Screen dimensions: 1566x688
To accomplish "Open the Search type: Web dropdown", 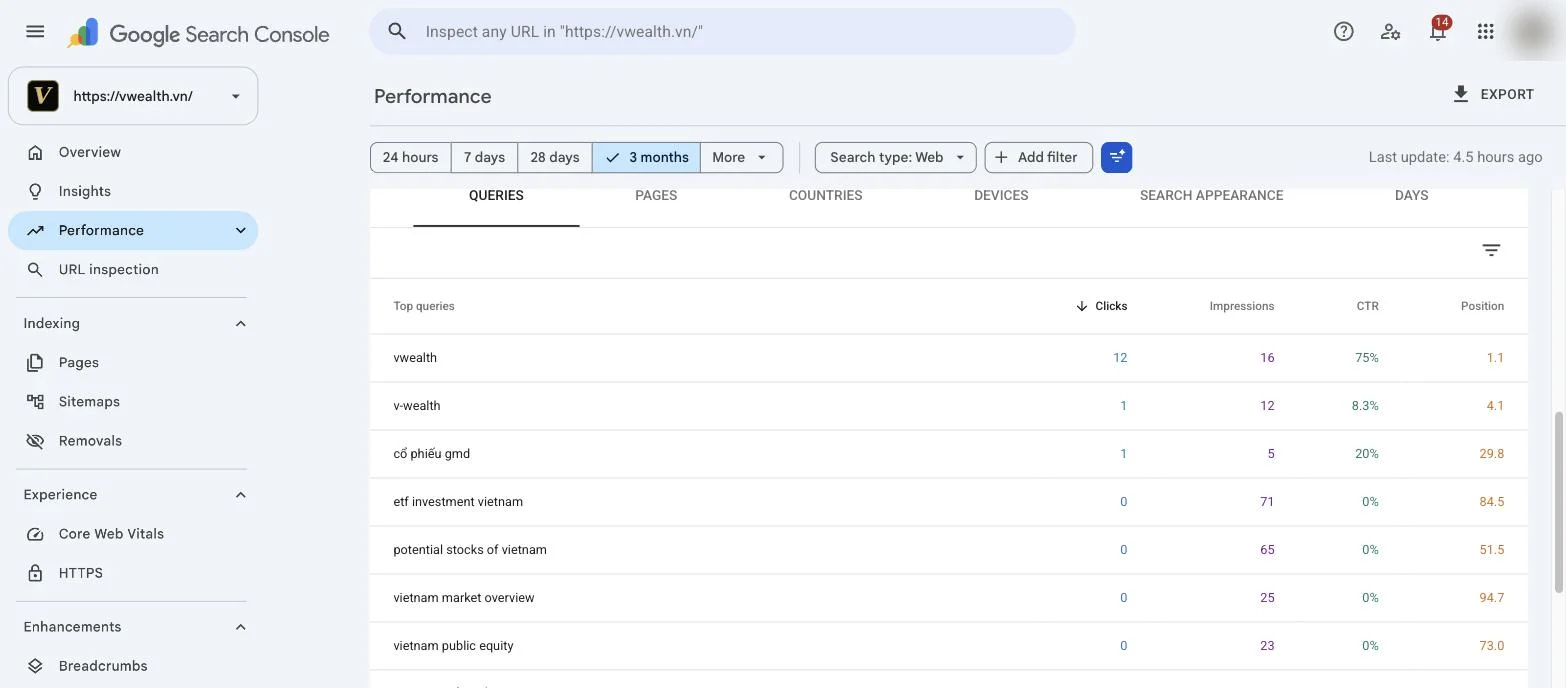I will pos(895,157).
